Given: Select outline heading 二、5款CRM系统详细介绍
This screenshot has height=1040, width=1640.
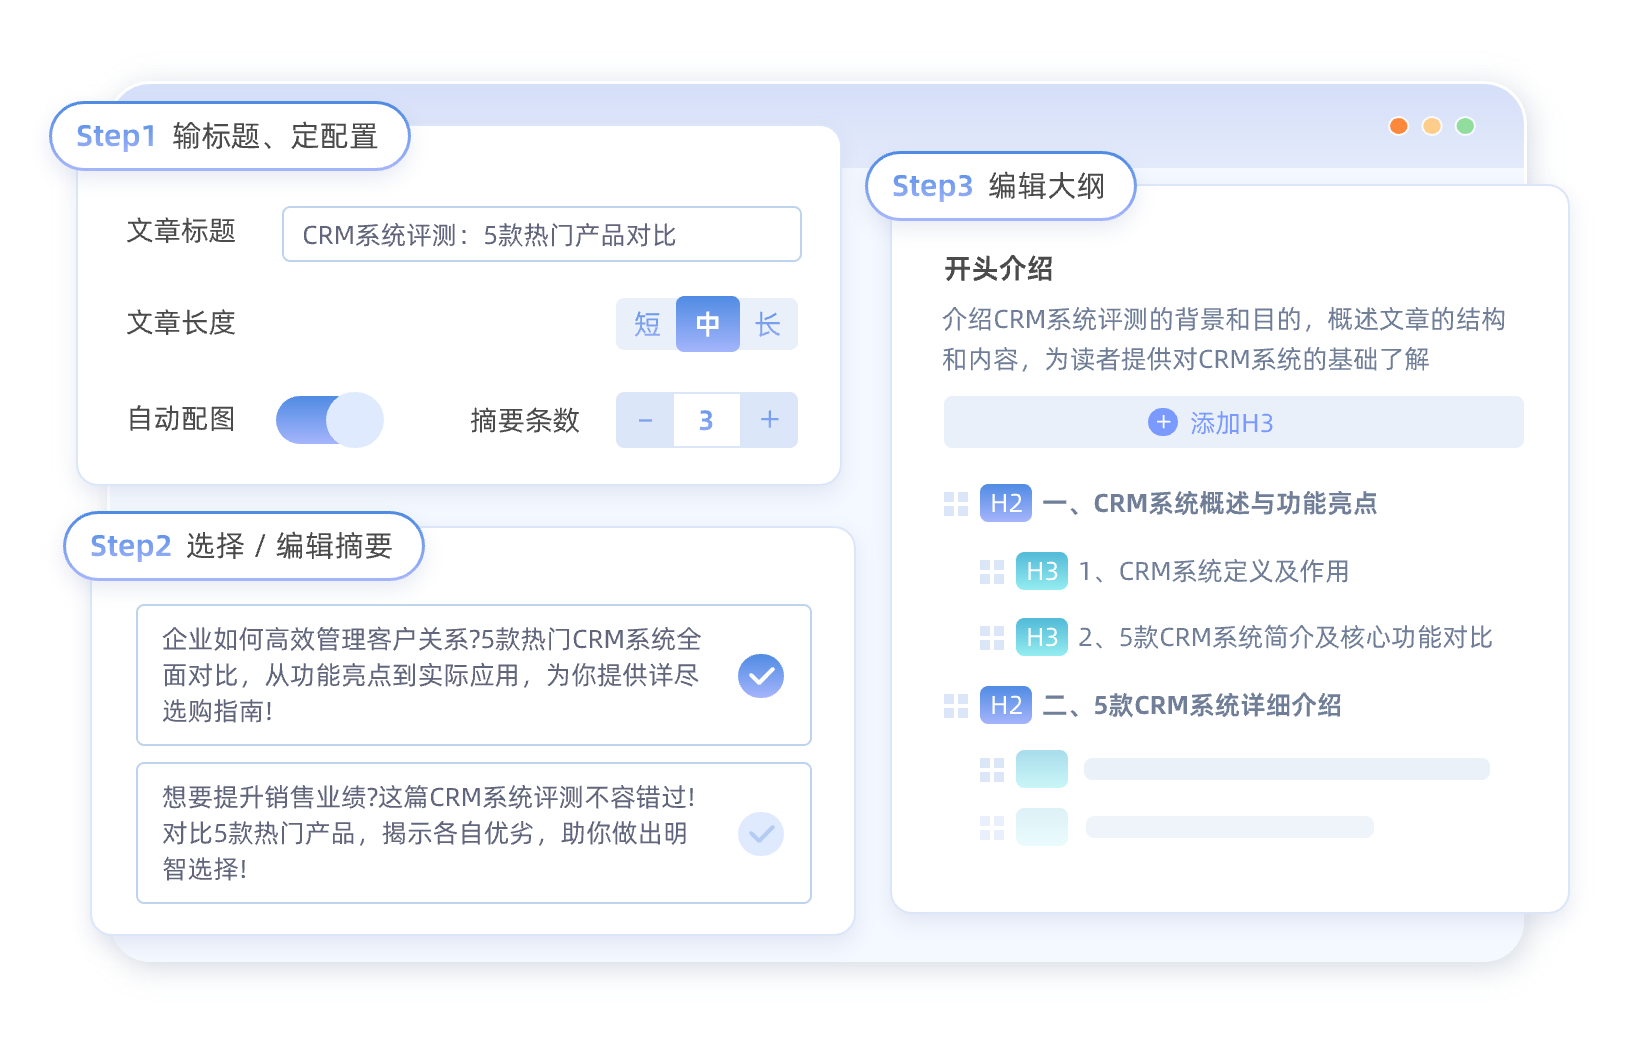Looking at the screenshot, I should 1192,705.
